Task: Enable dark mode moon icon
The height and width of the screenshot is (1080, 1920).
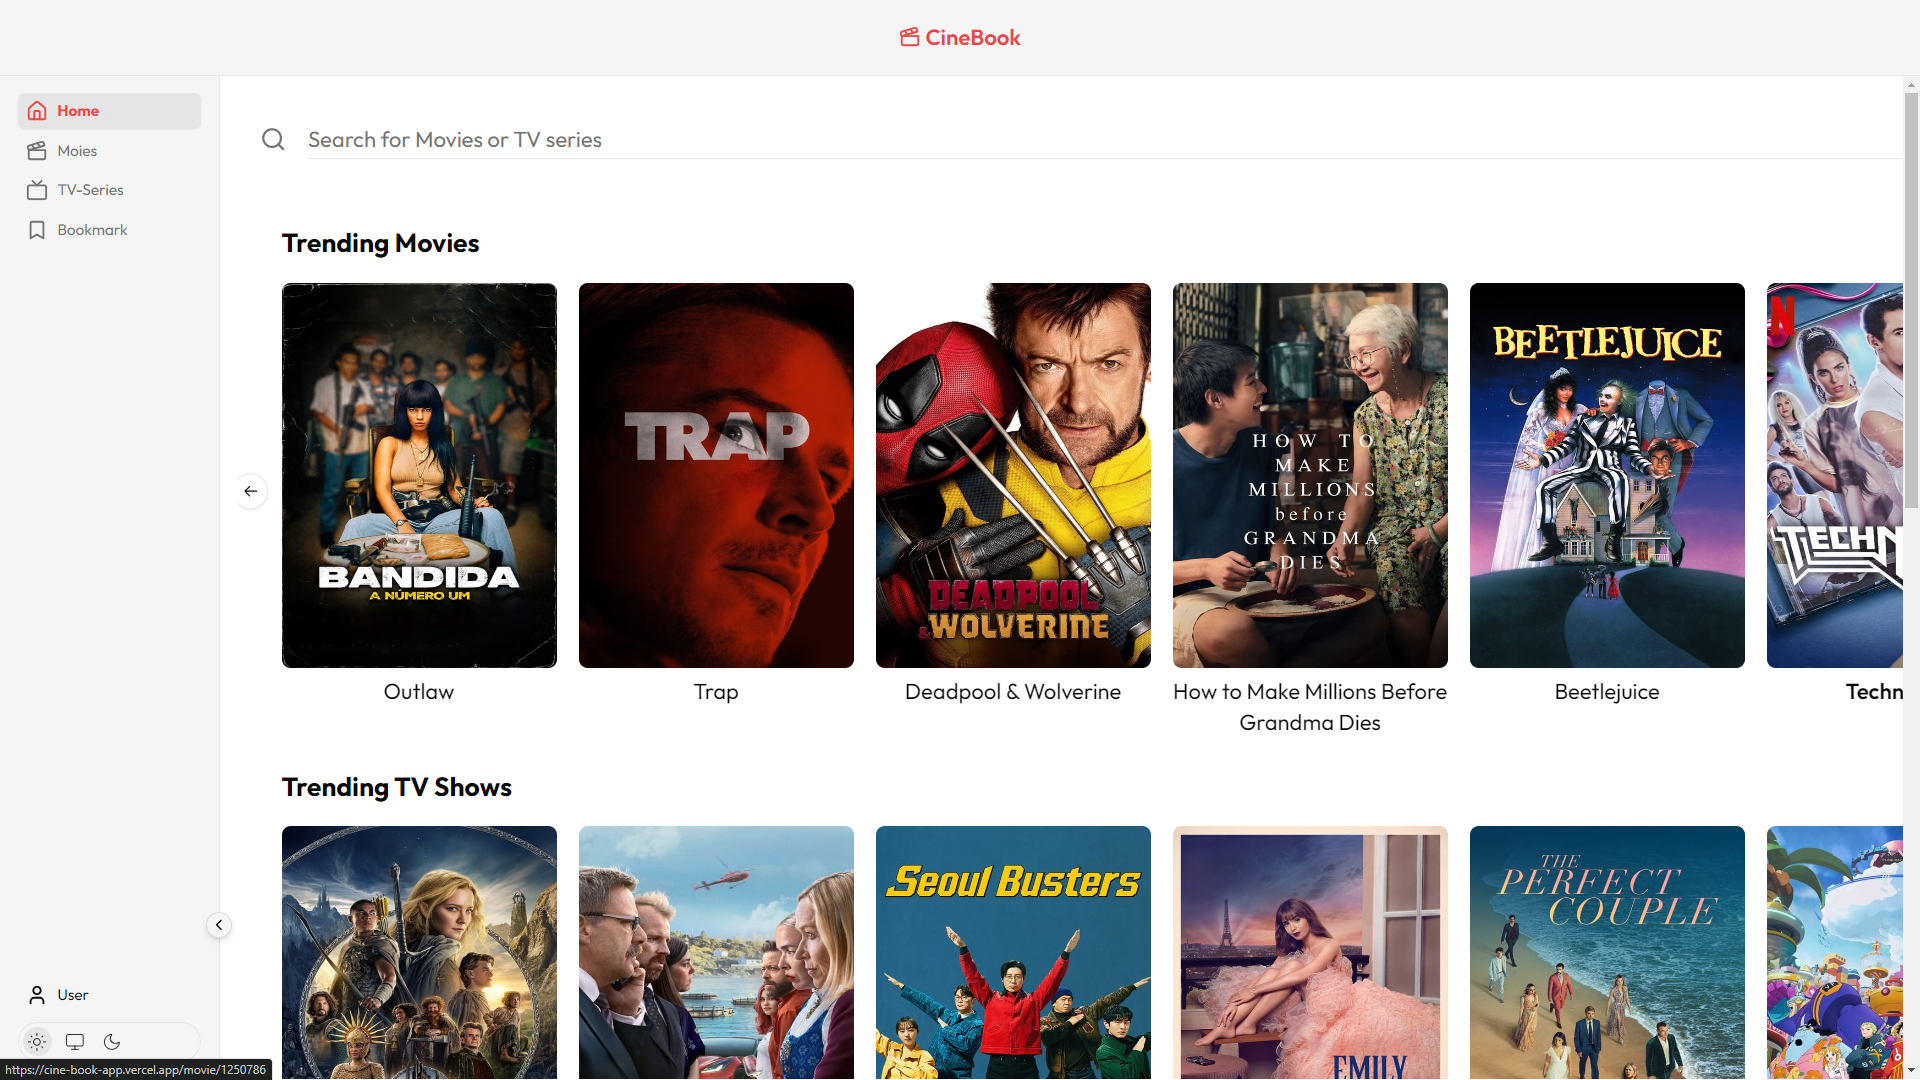Action: pos(112,1042)
